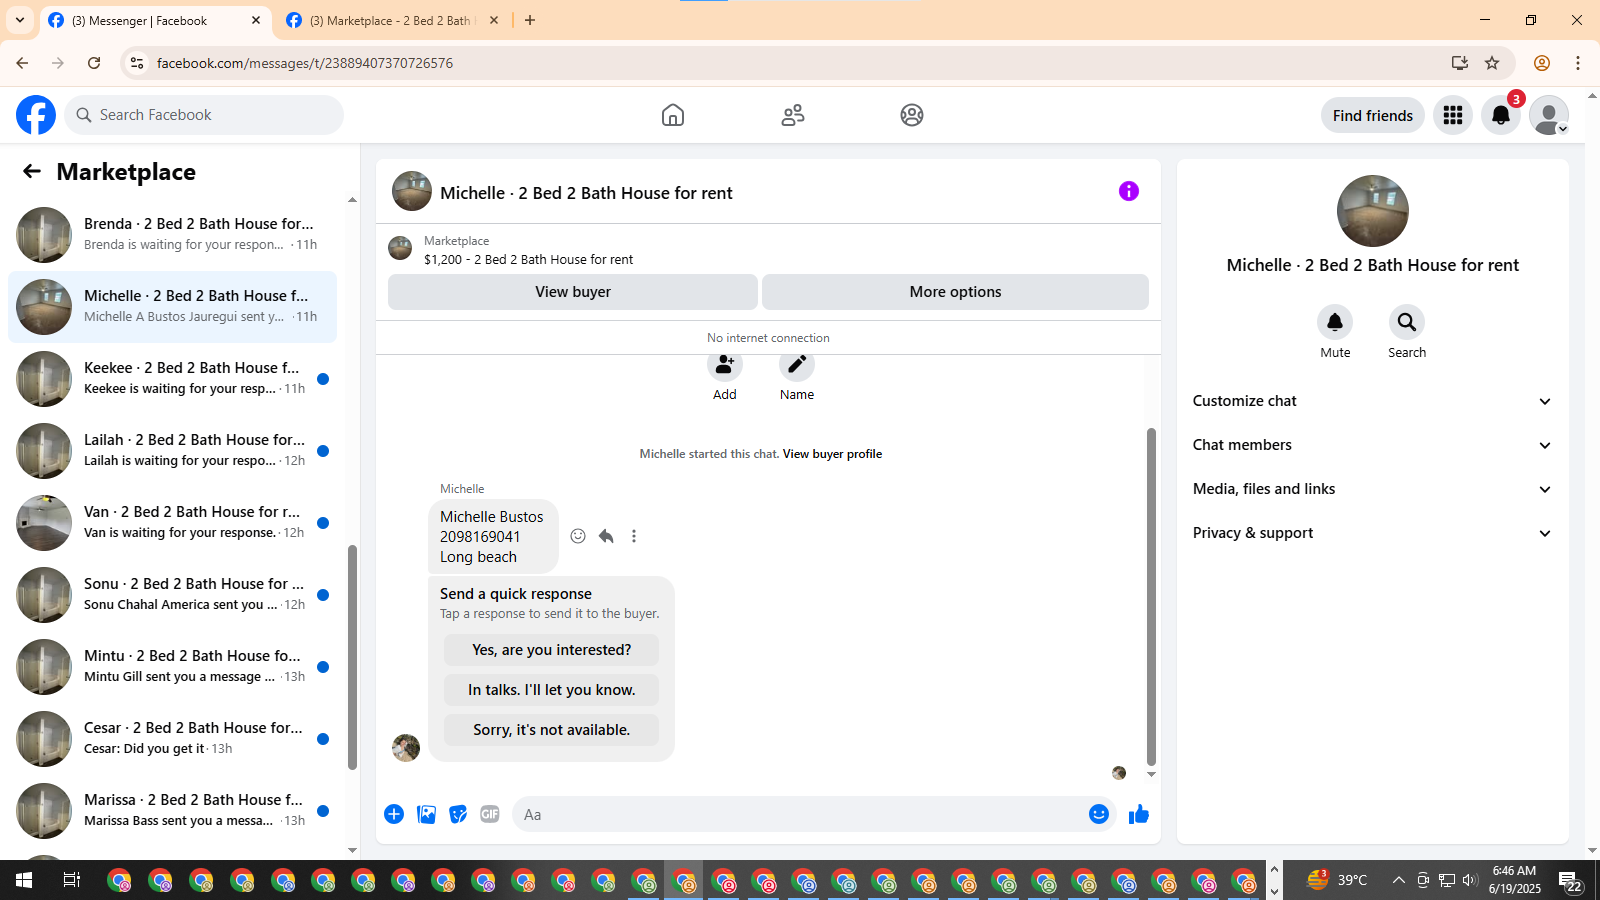Send a thumbs-up like
The image size is (1600, 900).
pos(1139,814)
